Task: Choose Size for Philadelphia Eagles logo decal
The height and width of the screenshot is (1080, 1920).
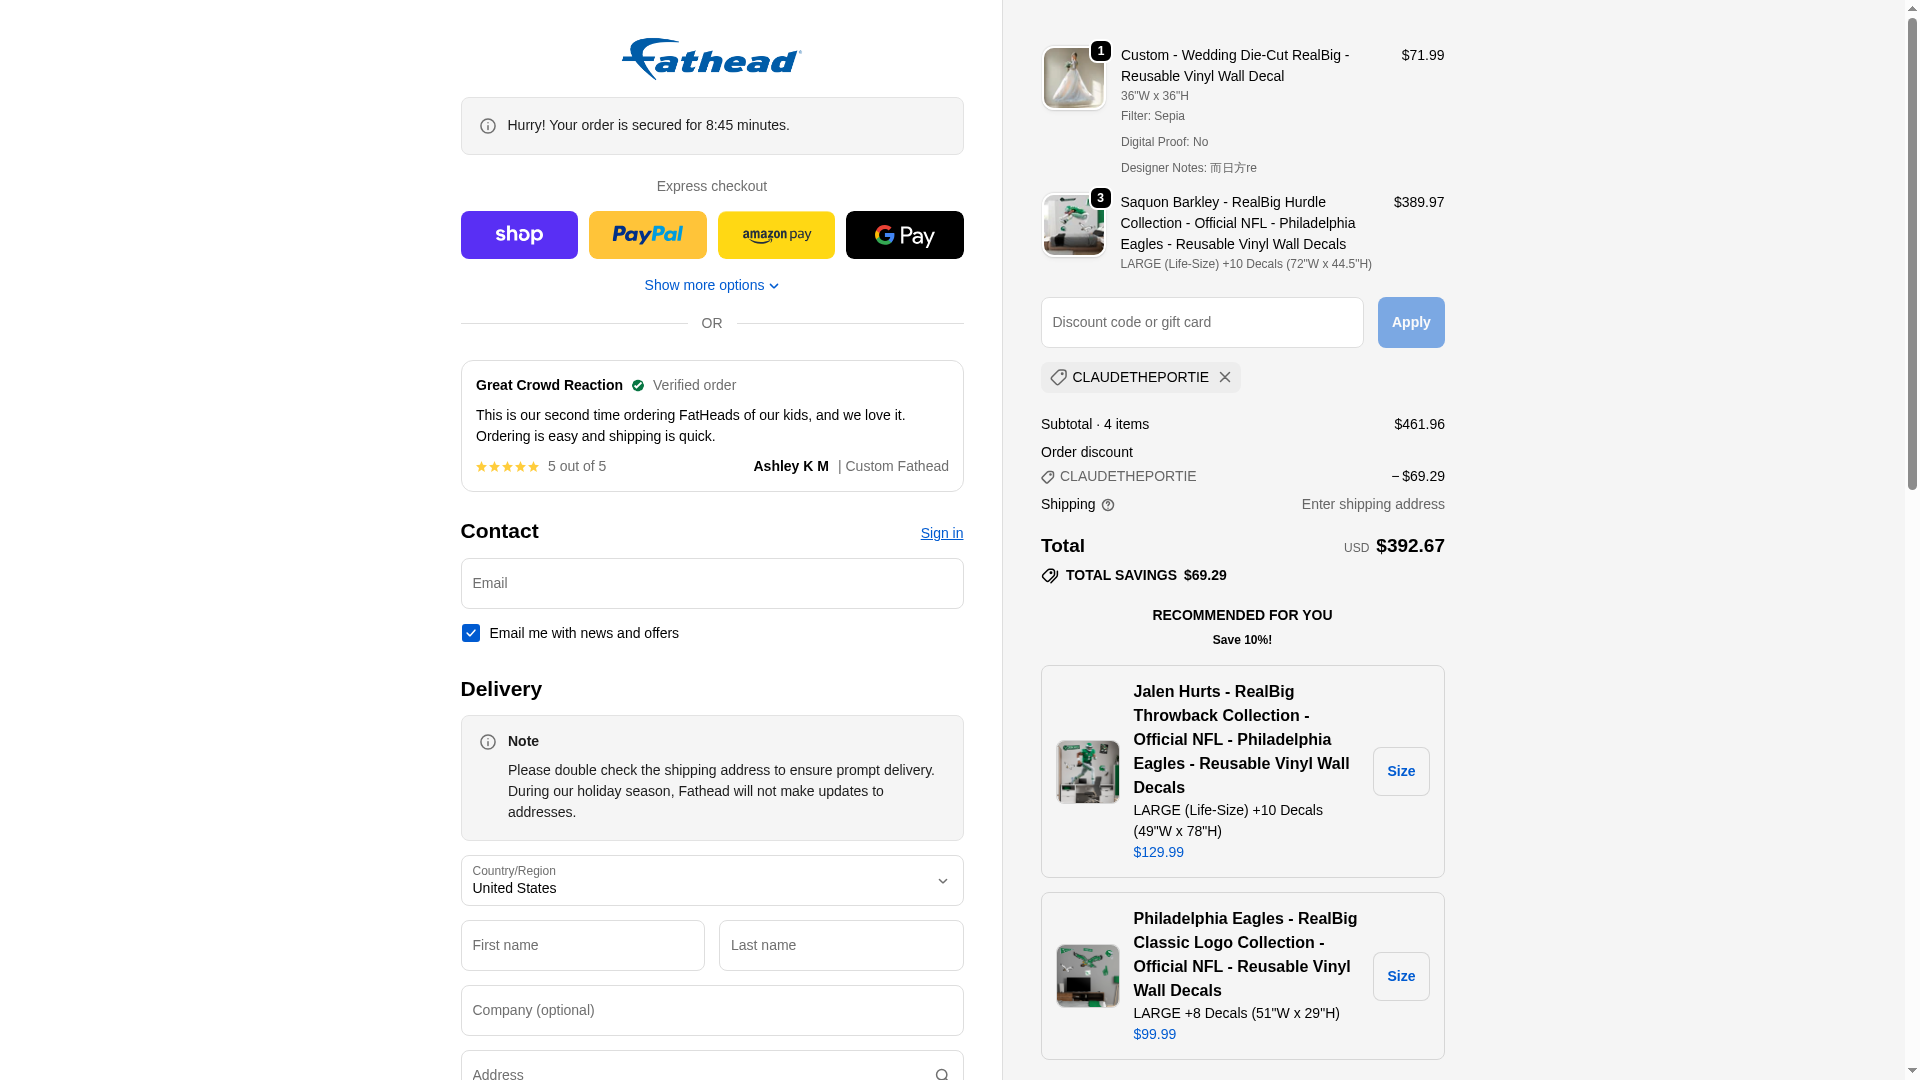Action: [1401, 976]
